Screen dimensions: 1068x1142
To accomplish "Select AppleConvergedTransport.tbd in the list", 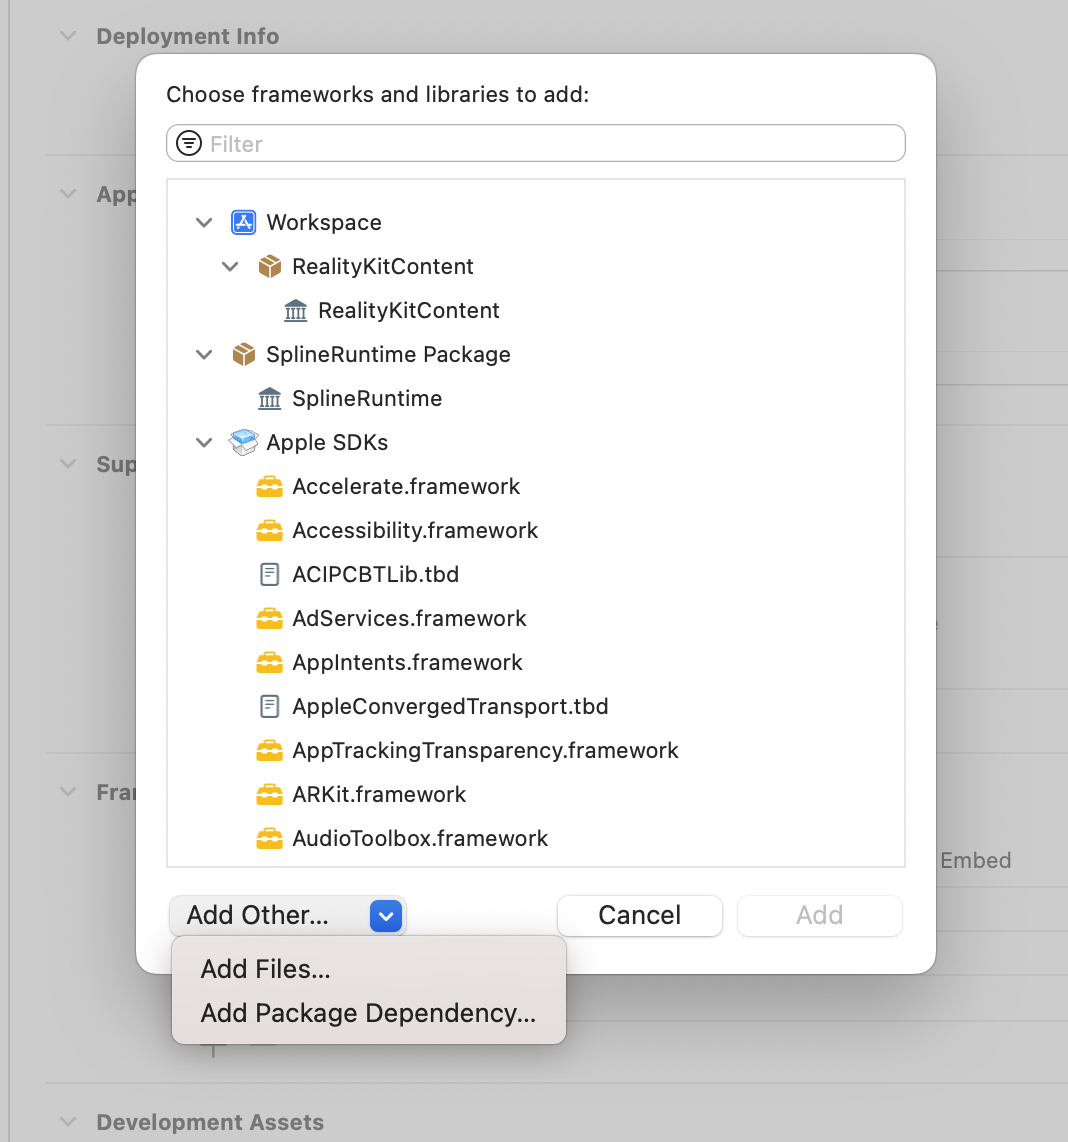I will (x=535, y=706).
